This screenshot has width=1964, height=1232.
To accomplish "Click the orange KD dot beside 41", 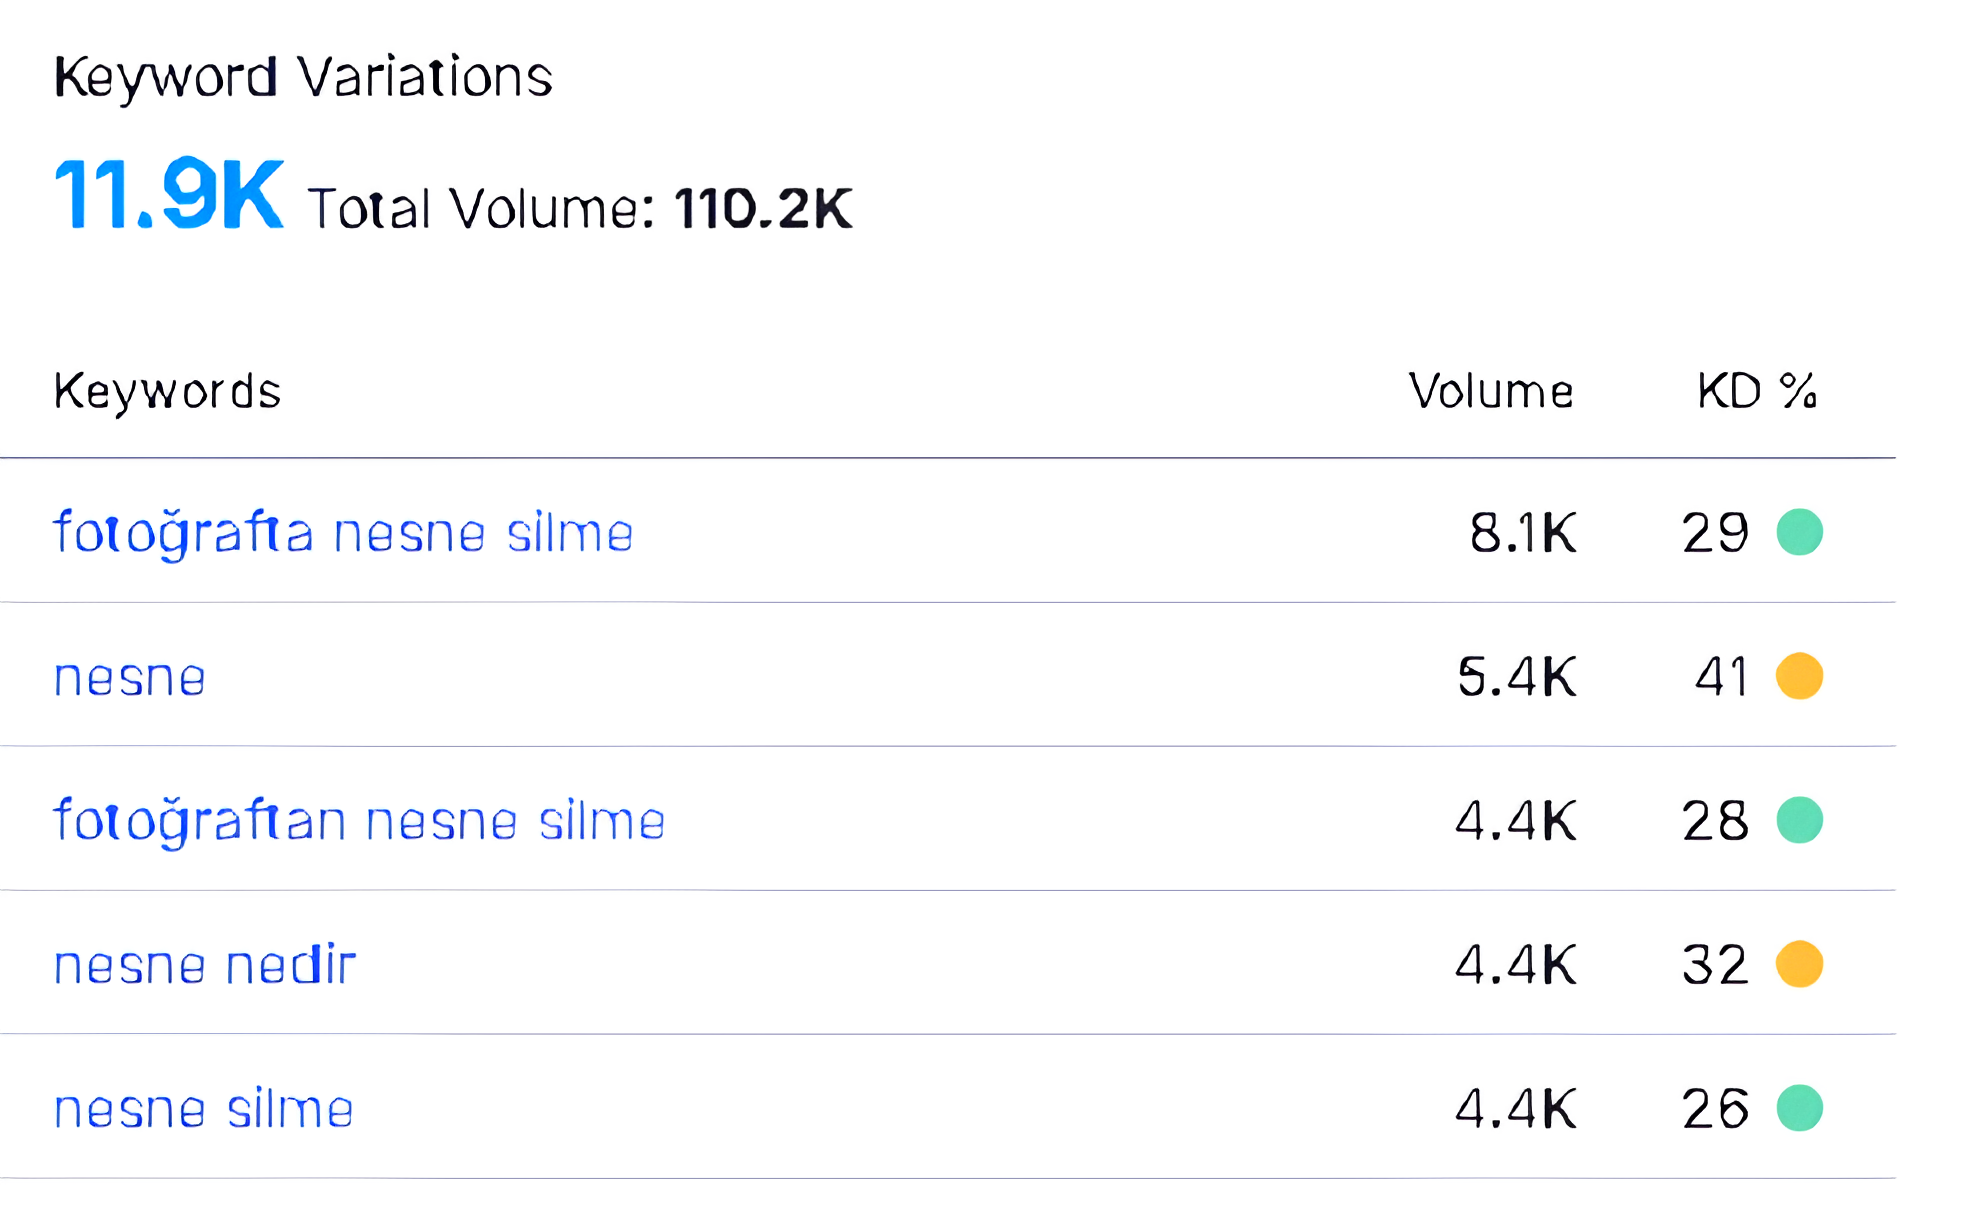I will click(1799, 676).
